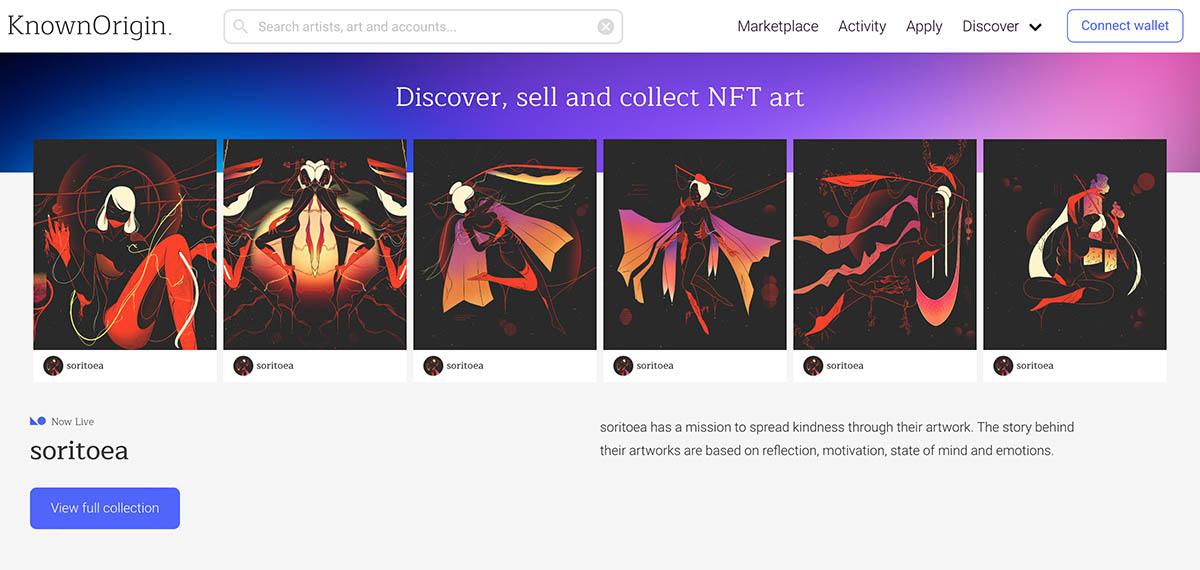
Task: Click the soritoea avatar under the fifth artwork
Action: [813, 366]
